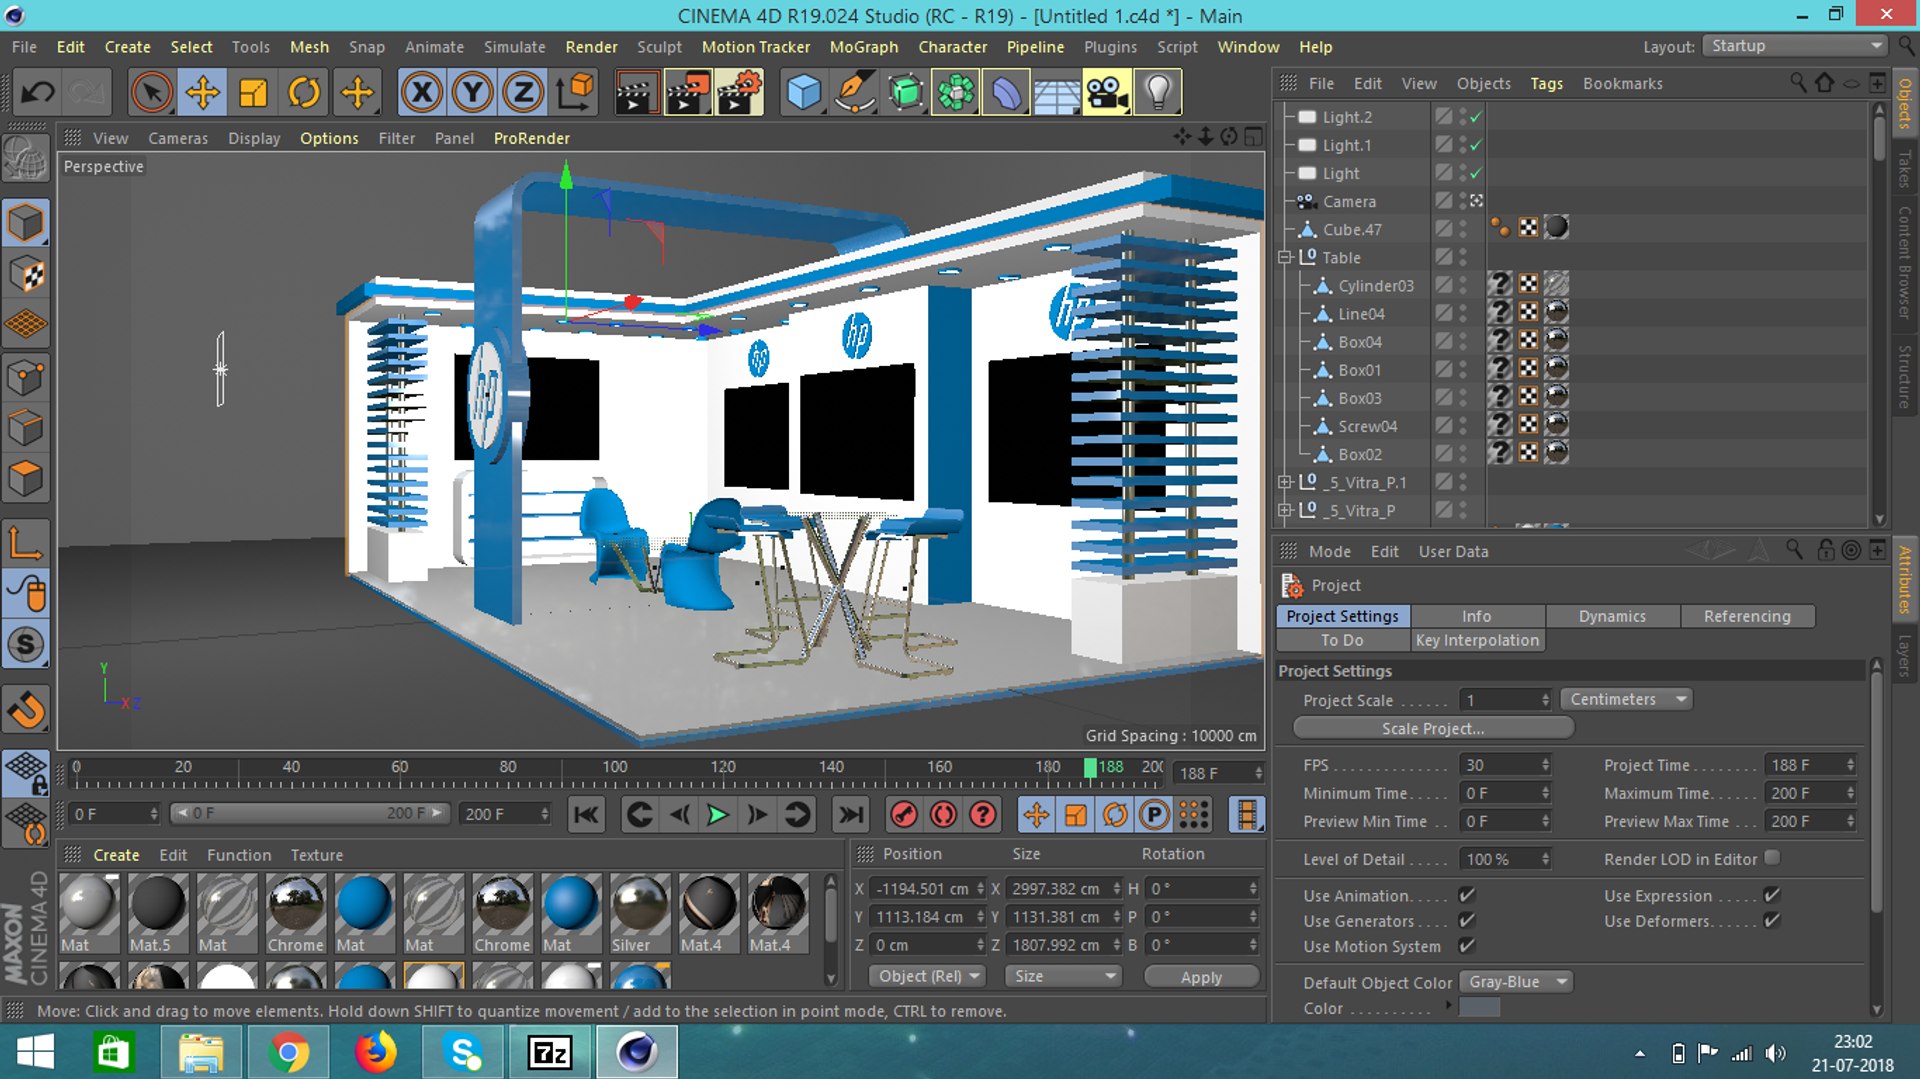The image size is (1920, 1079).
Task: Open the Spline Pen tool
Action: tap(855, 93)
